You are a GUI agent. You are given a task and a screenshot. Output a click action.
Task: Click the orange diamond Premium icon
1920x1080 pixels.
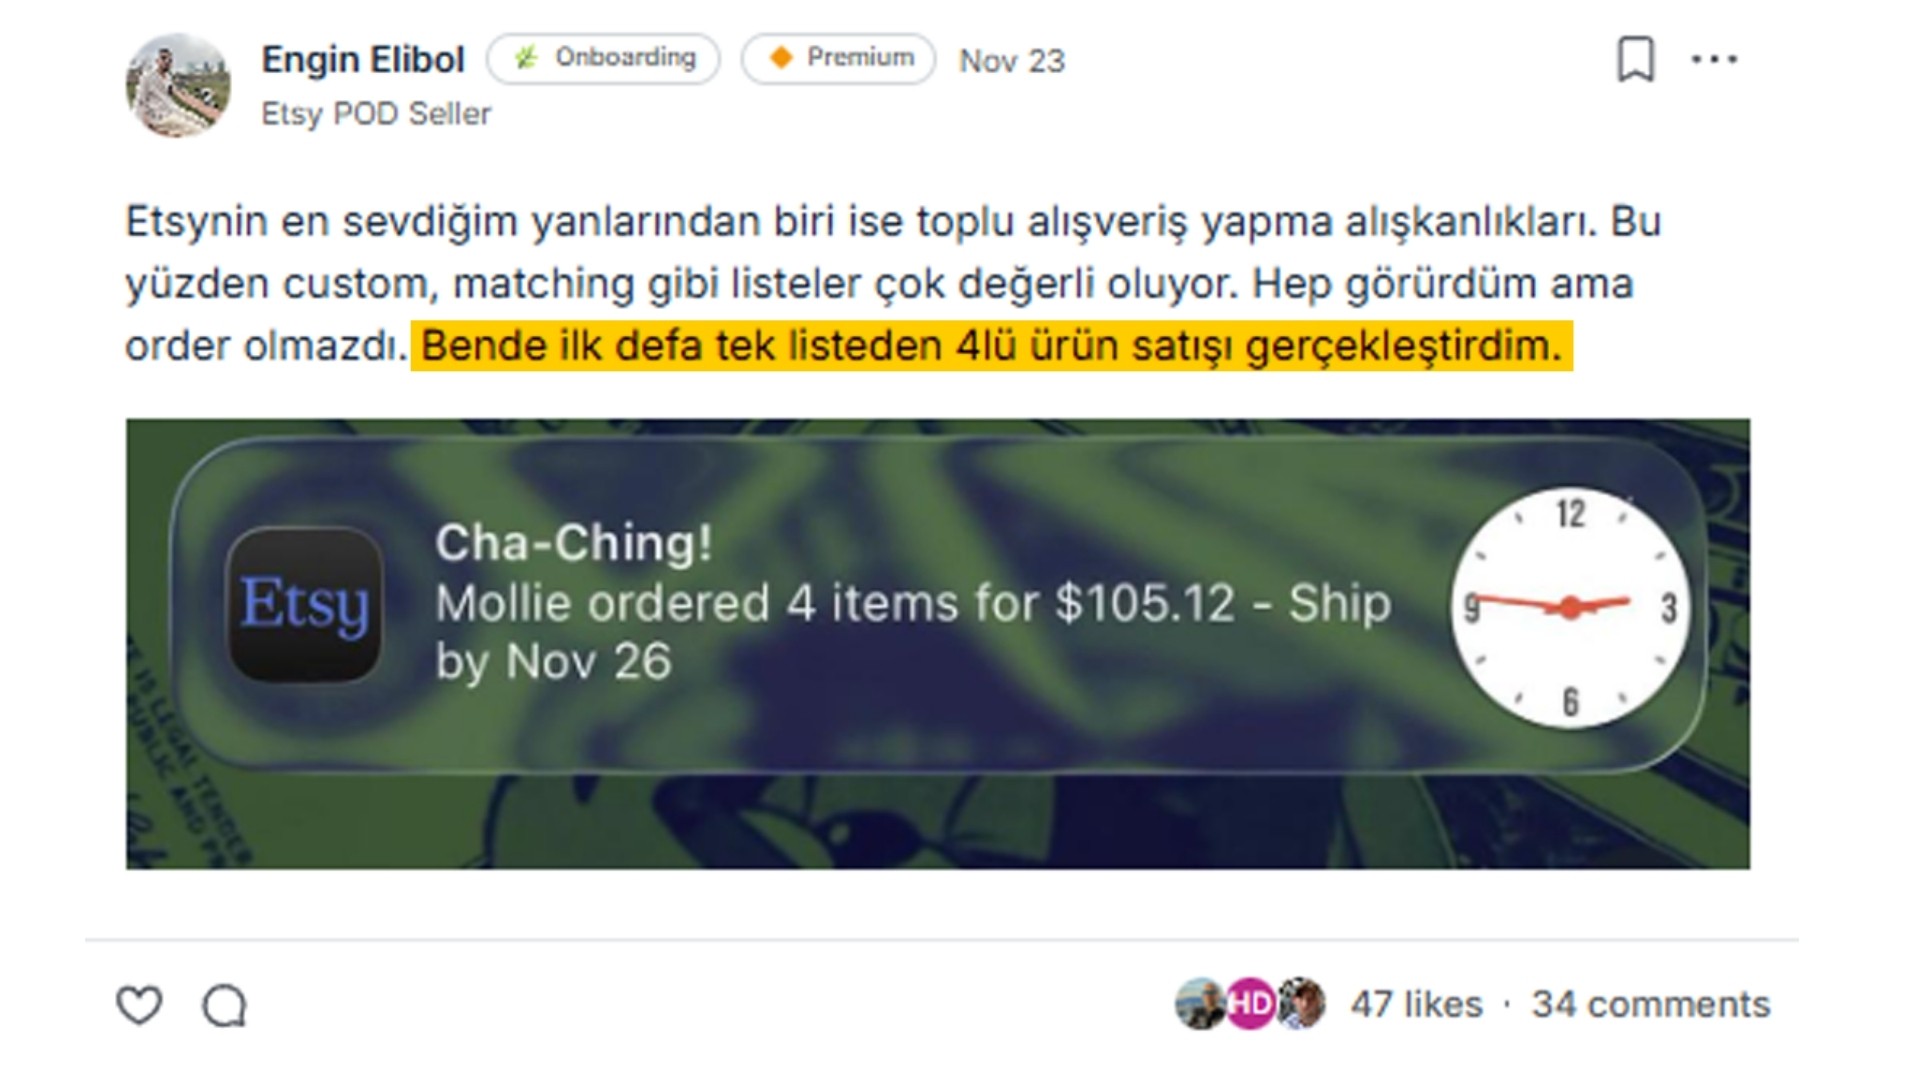(x=781, y=58)
